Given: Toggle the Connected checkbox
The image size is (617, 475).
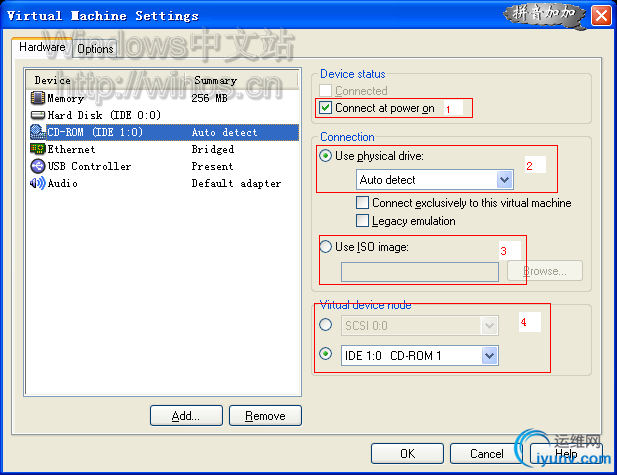Looking at the screenshot, I should tap(325, 91).
